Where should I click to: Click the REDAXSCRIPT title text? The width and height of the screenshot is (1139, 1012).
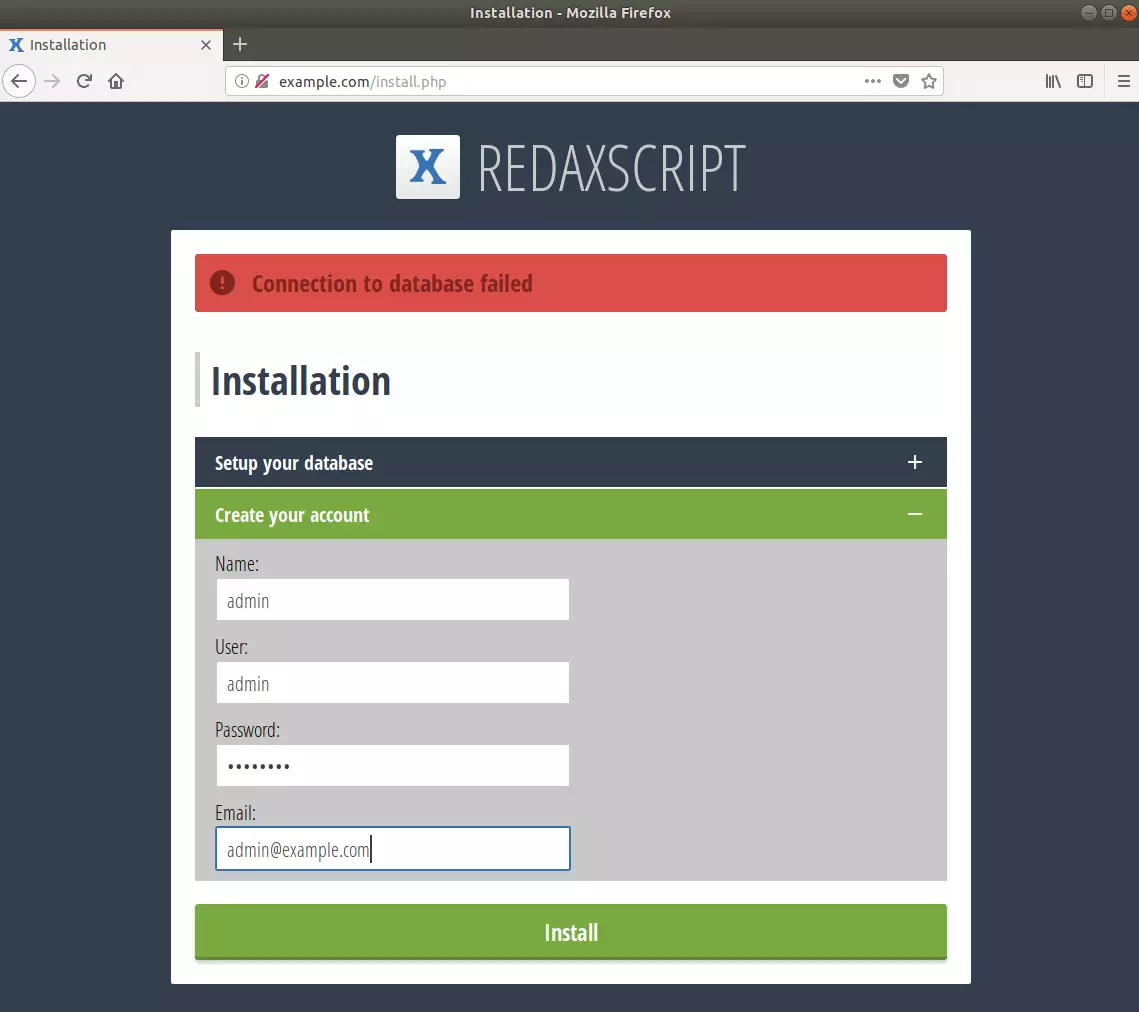(612, 168)
